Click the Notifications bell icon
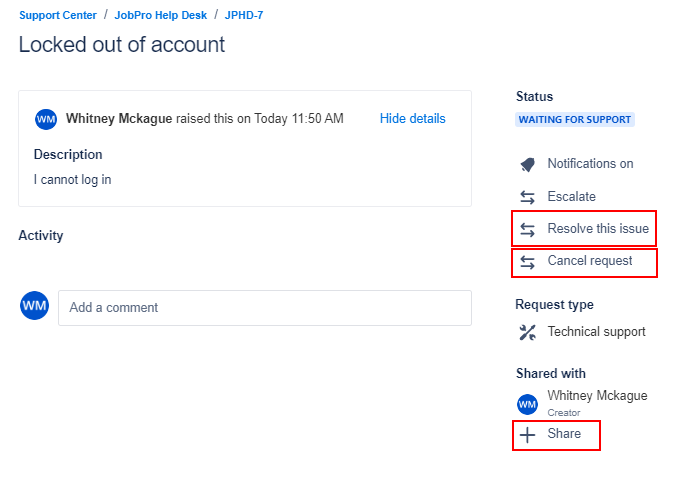Image resolution: width=681 pixels, height=483 pixels. 527,164
